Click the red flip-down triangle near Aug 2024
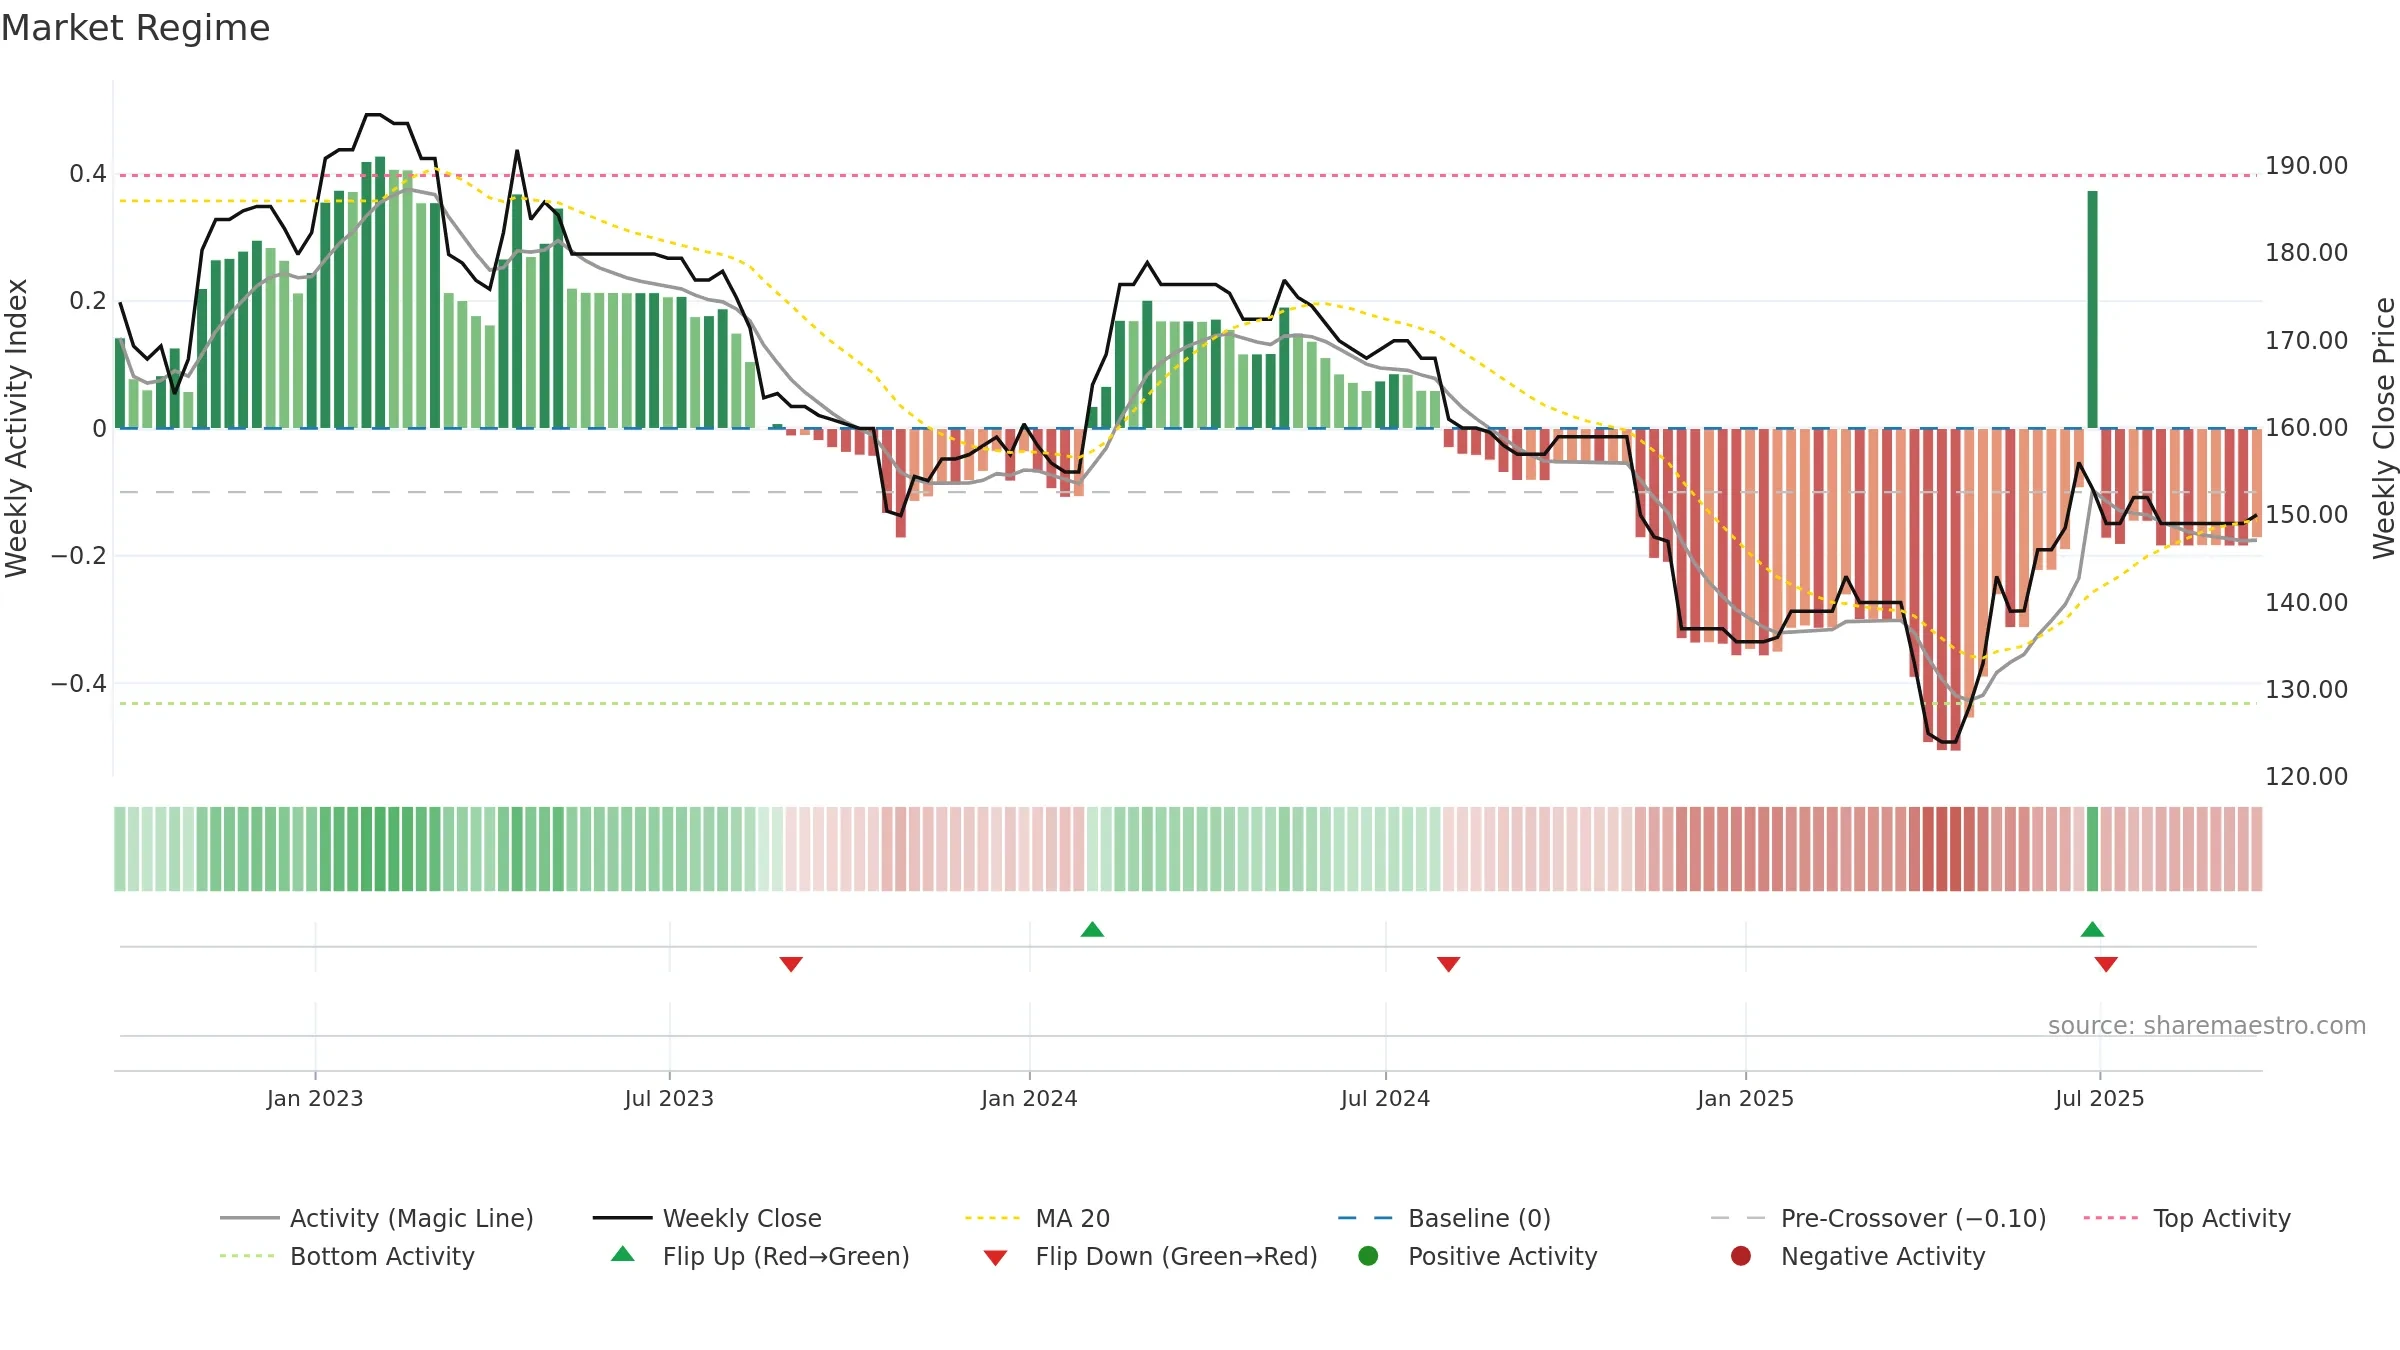Image resolution: width=2400 pixels, height=1350 pixels. pyautogui.click(x=1448, y=964)
